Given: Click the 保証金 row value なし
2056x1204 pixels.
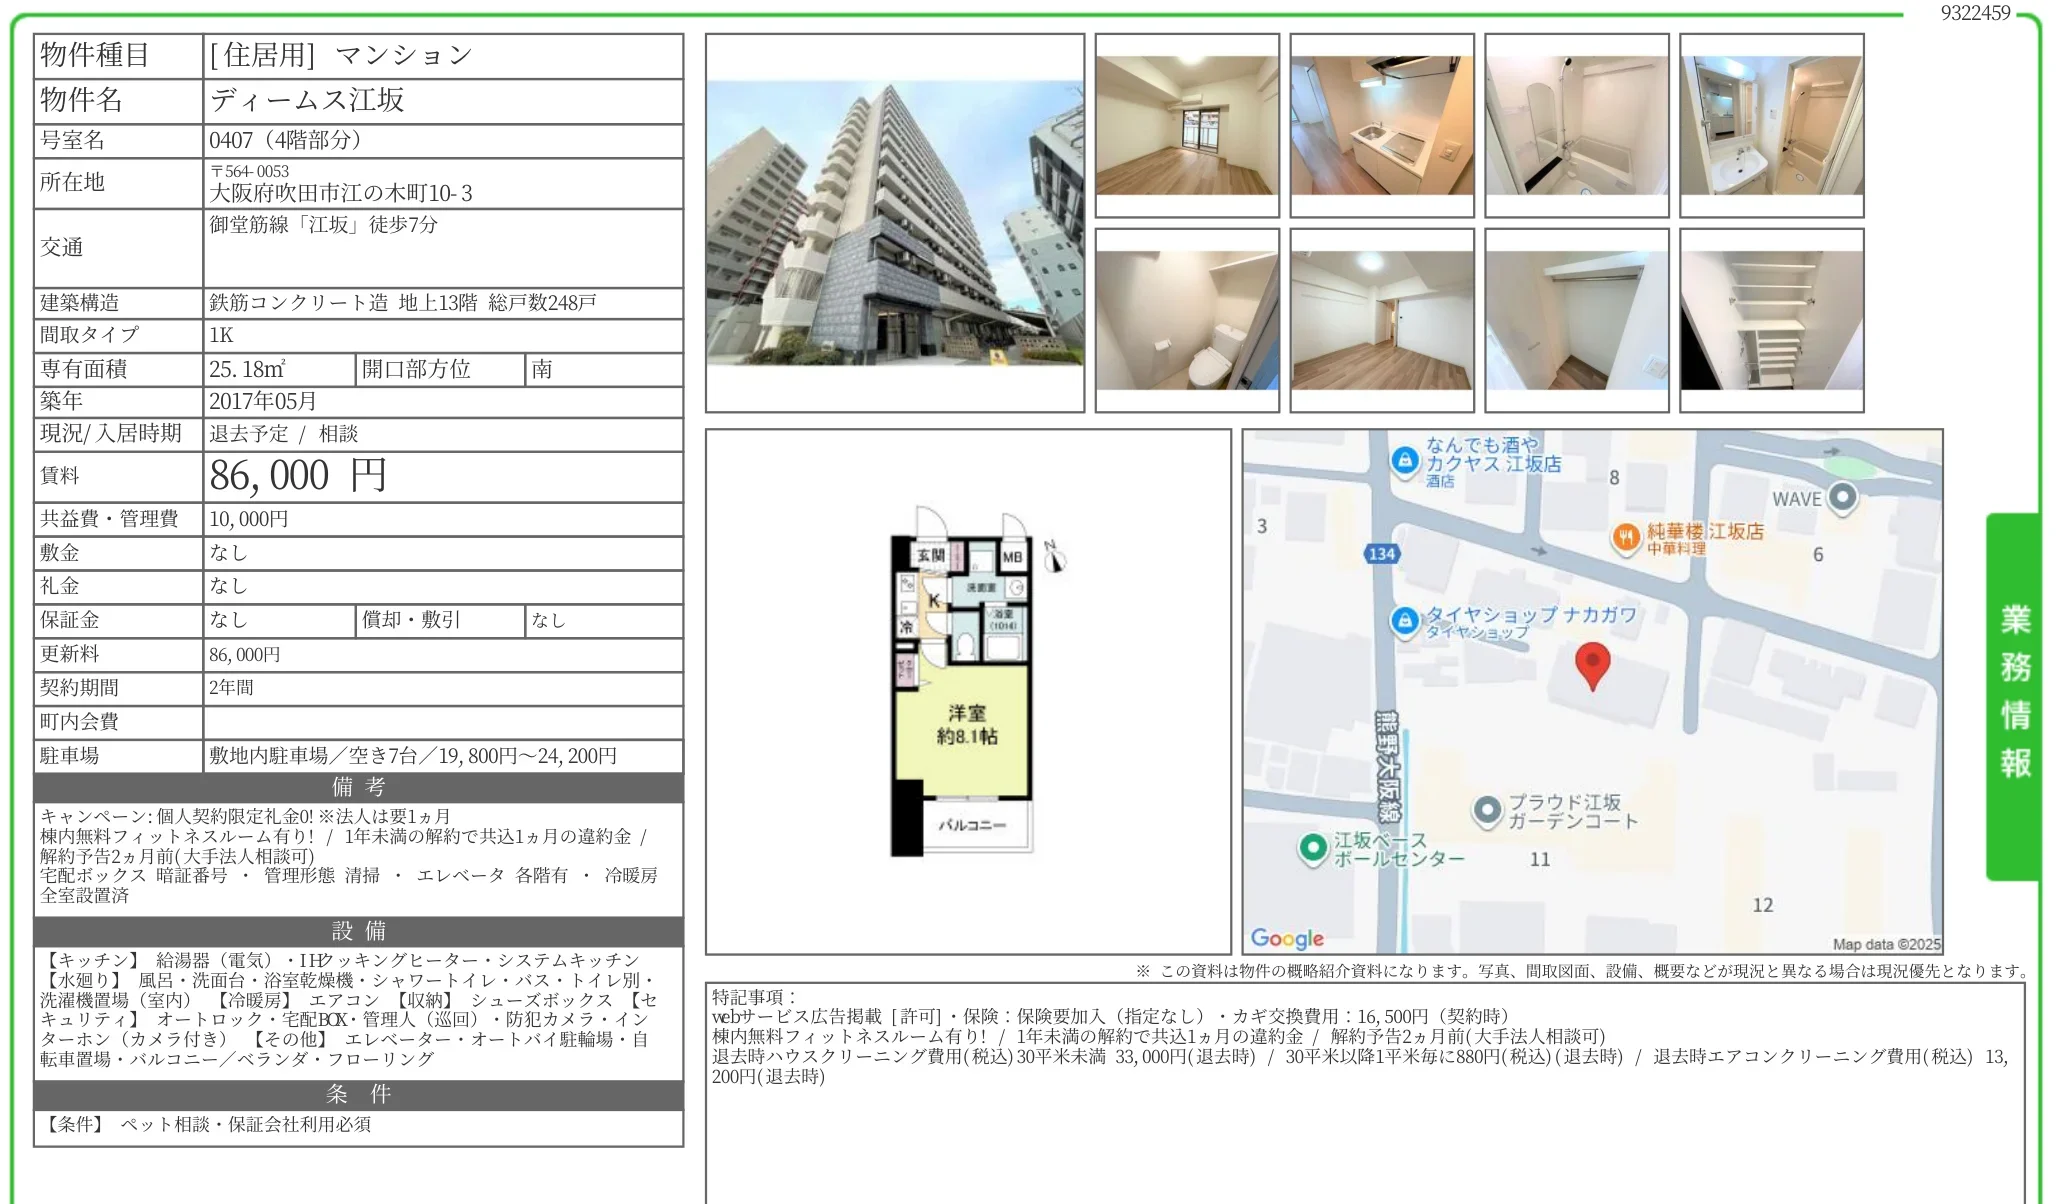Looking at the screenshot, I should [x=228, y=620].
